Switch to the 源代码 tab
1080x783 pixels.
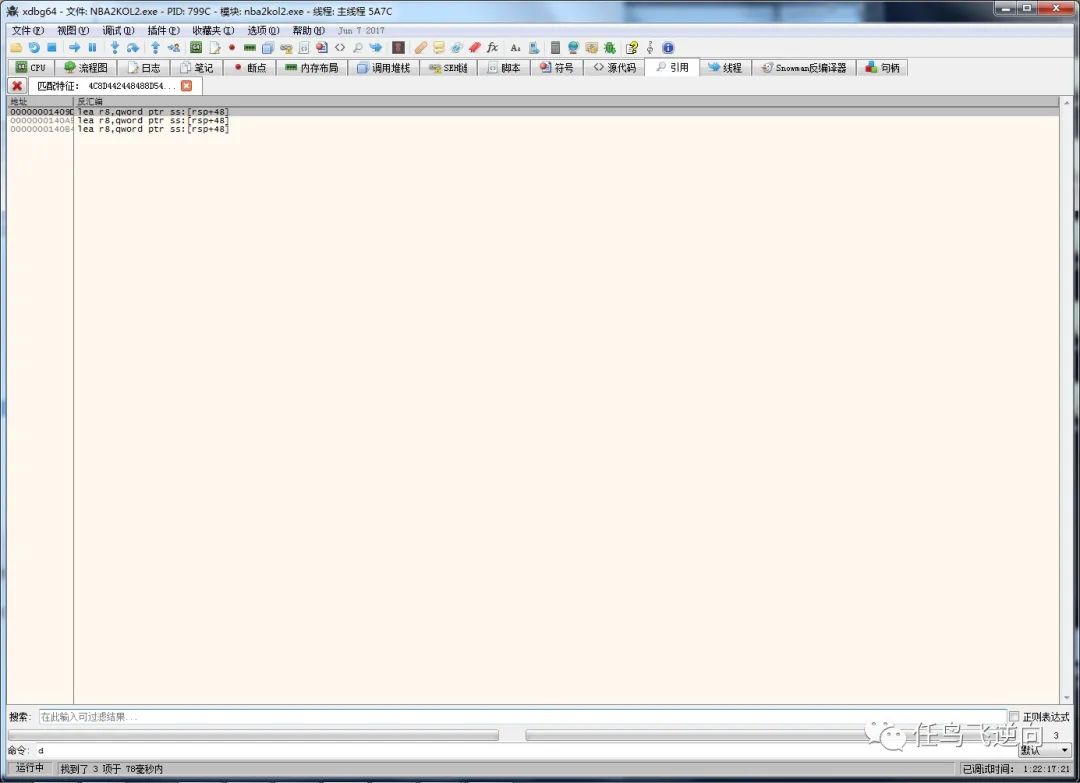pyautogui.click(x=615, y=67)
